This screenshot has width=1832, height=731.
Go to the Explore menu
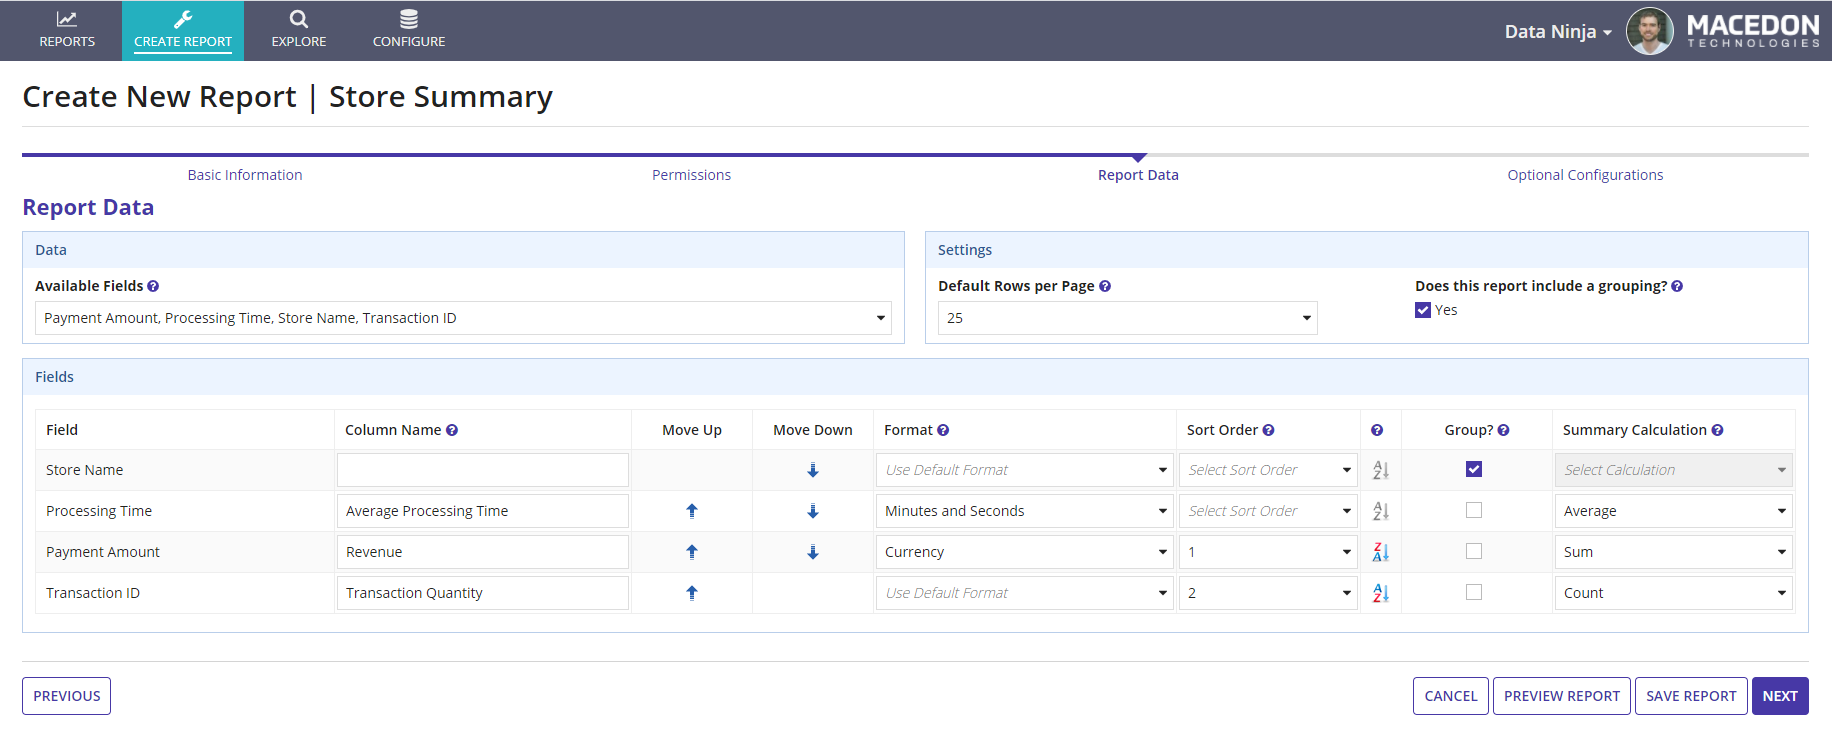(299, 30)
